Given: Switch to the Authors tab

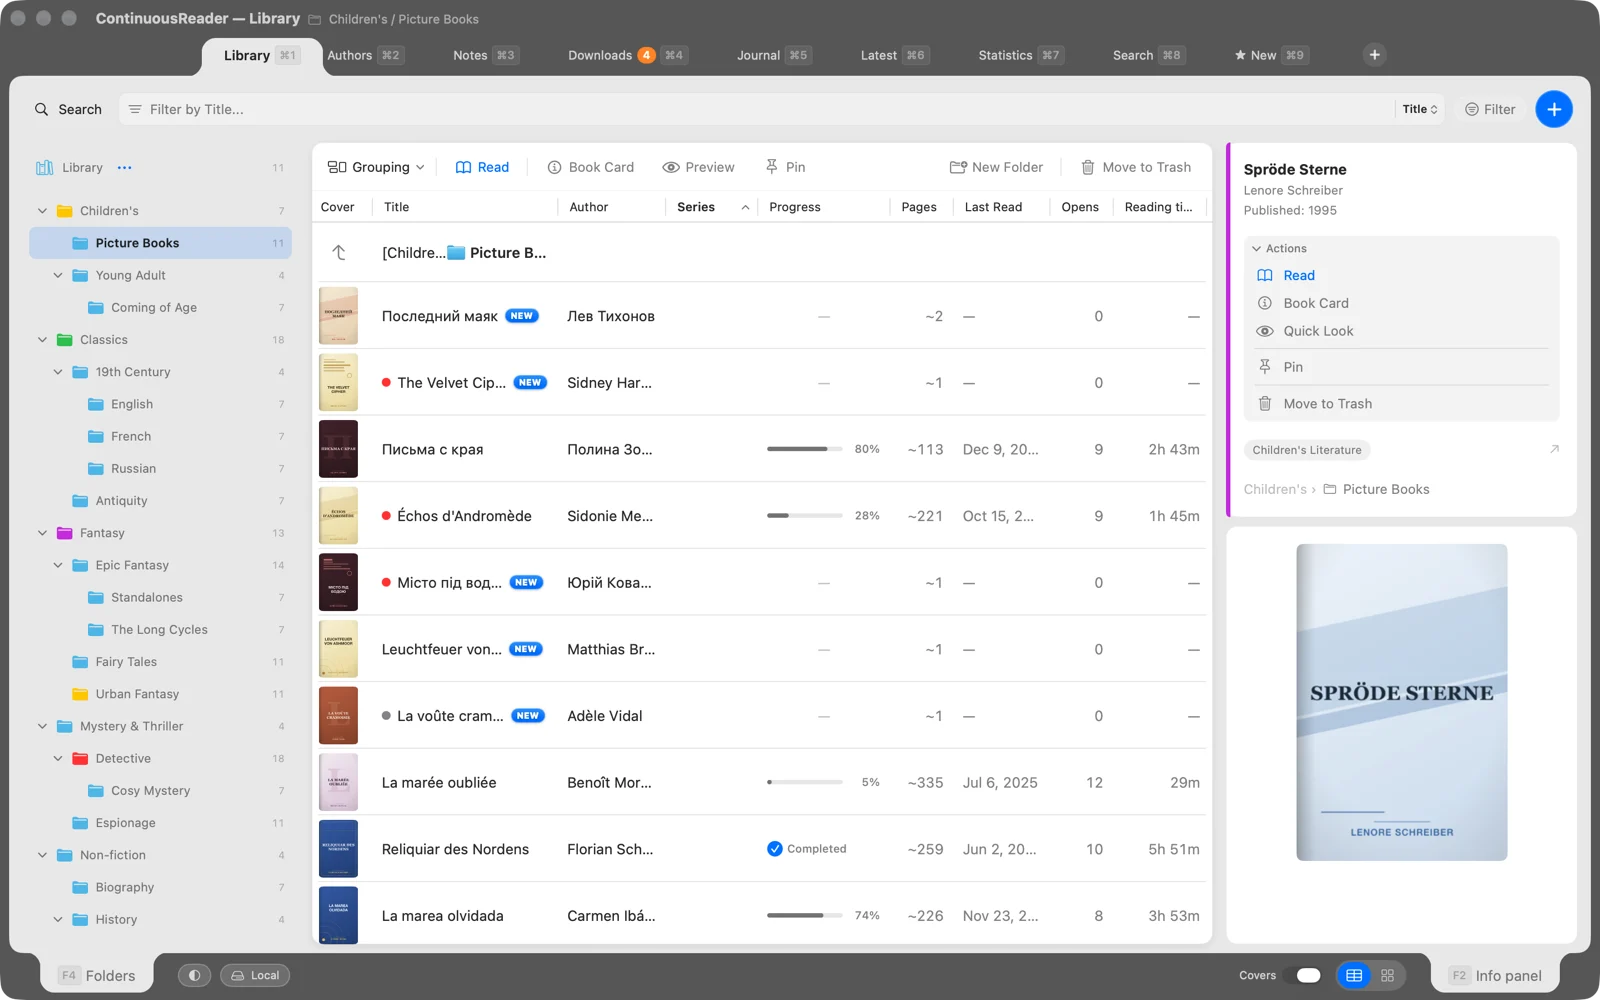Looking at the screenshot, I should click(364, 55).
